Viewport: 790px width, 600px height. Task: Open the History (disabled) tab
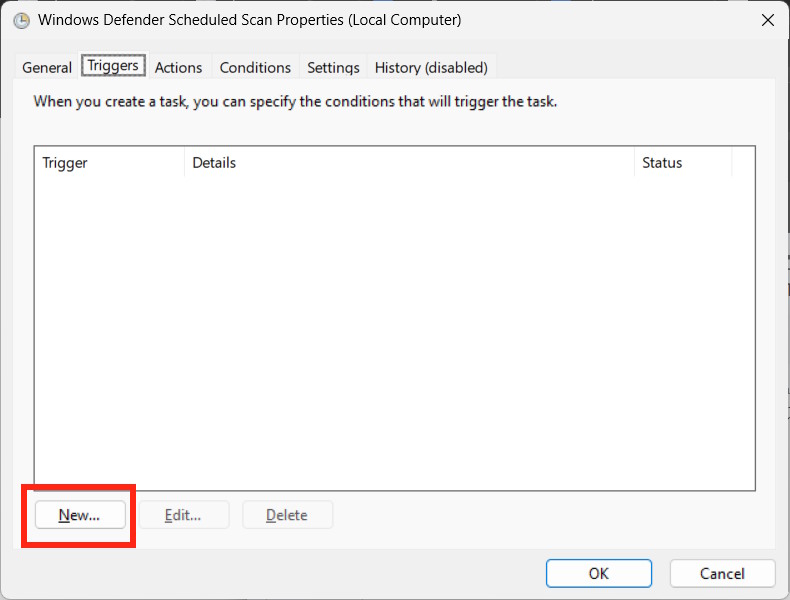point(431,68)
